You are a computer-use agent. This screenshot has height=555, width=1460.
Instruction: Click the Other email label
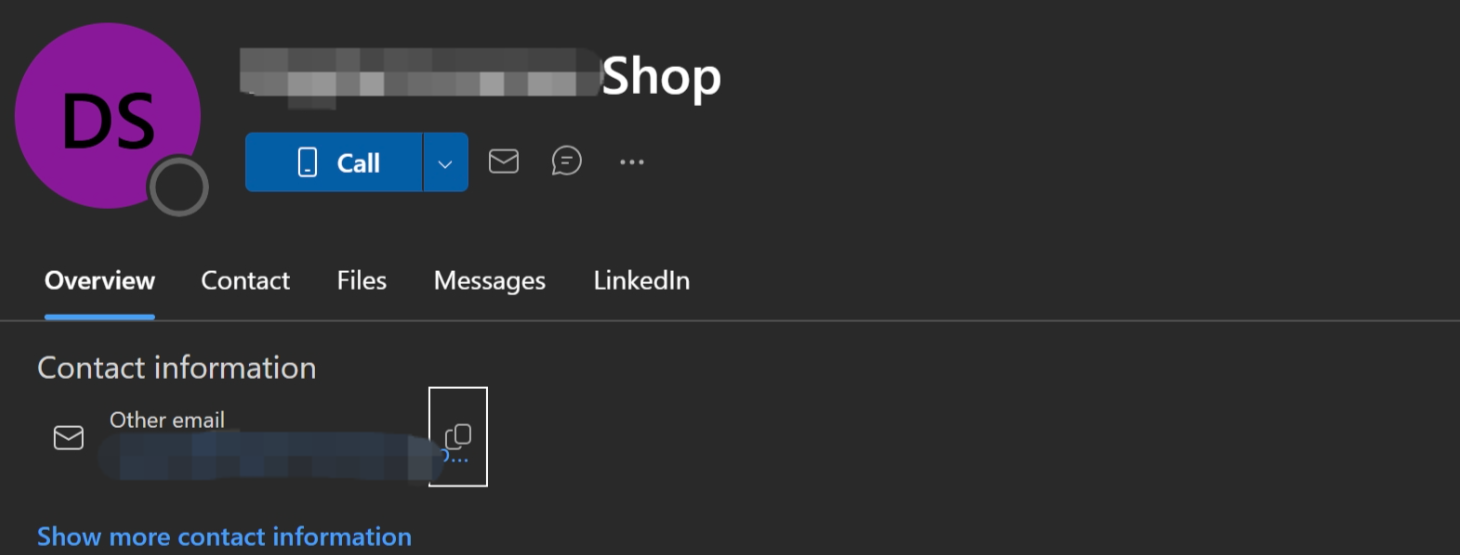pos(167,420)
